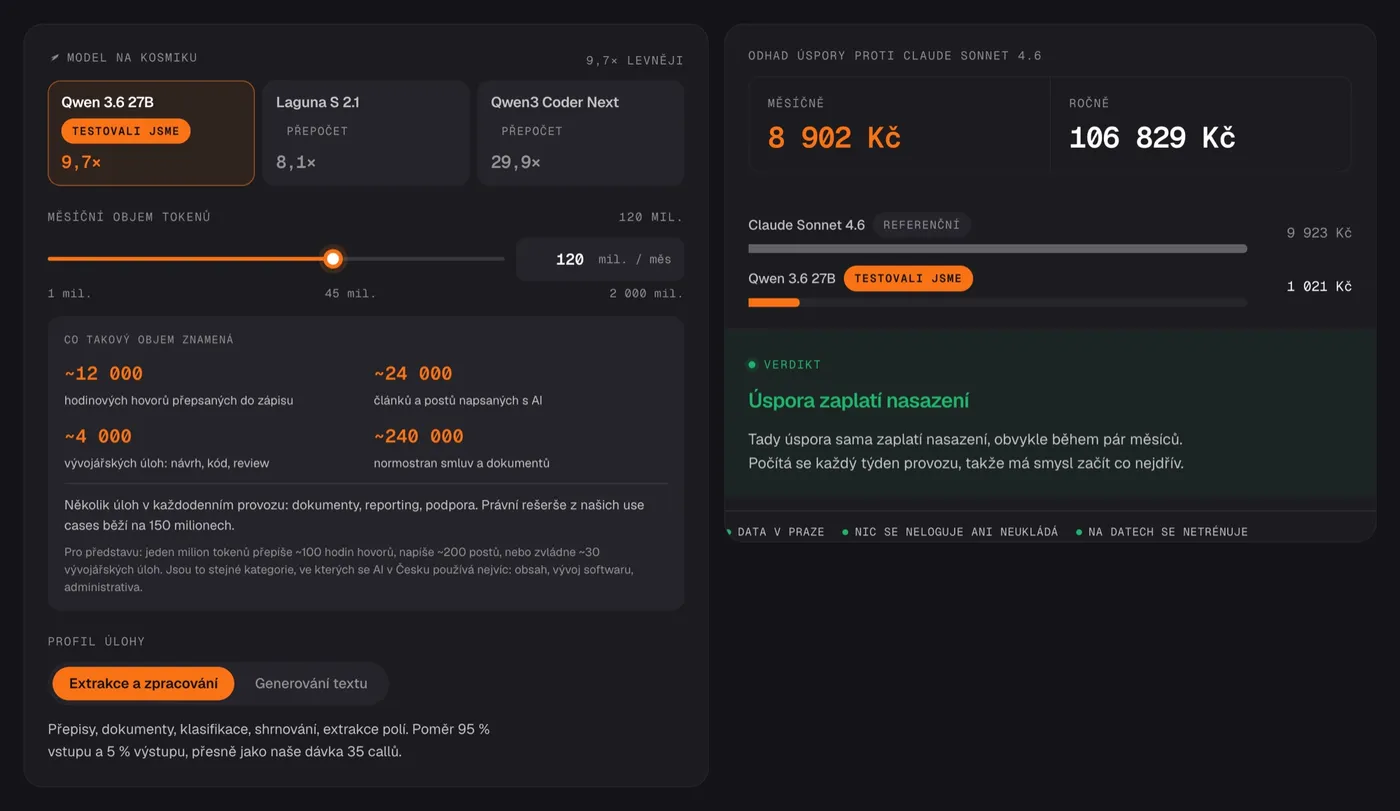Click the TESTOVALI JSME badge in Qwen 3.6 27B card

125,131
